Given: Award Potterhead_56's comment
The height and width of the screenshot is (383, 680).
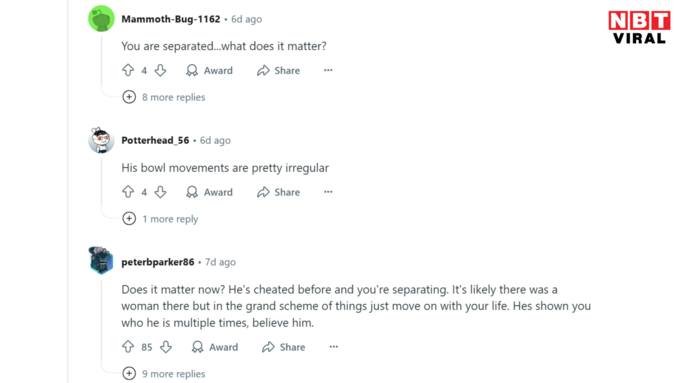Looking at the screenshot, I should [209, 192].
